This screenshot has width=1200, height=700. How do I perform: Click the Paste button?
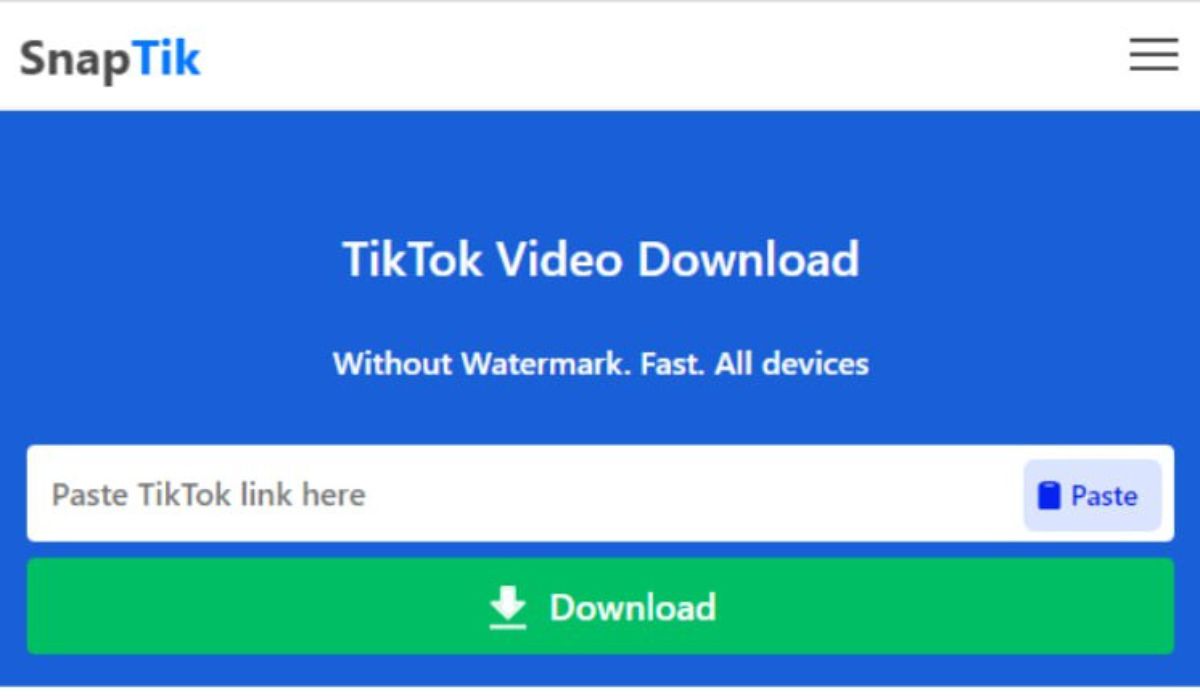point(1092,495)
